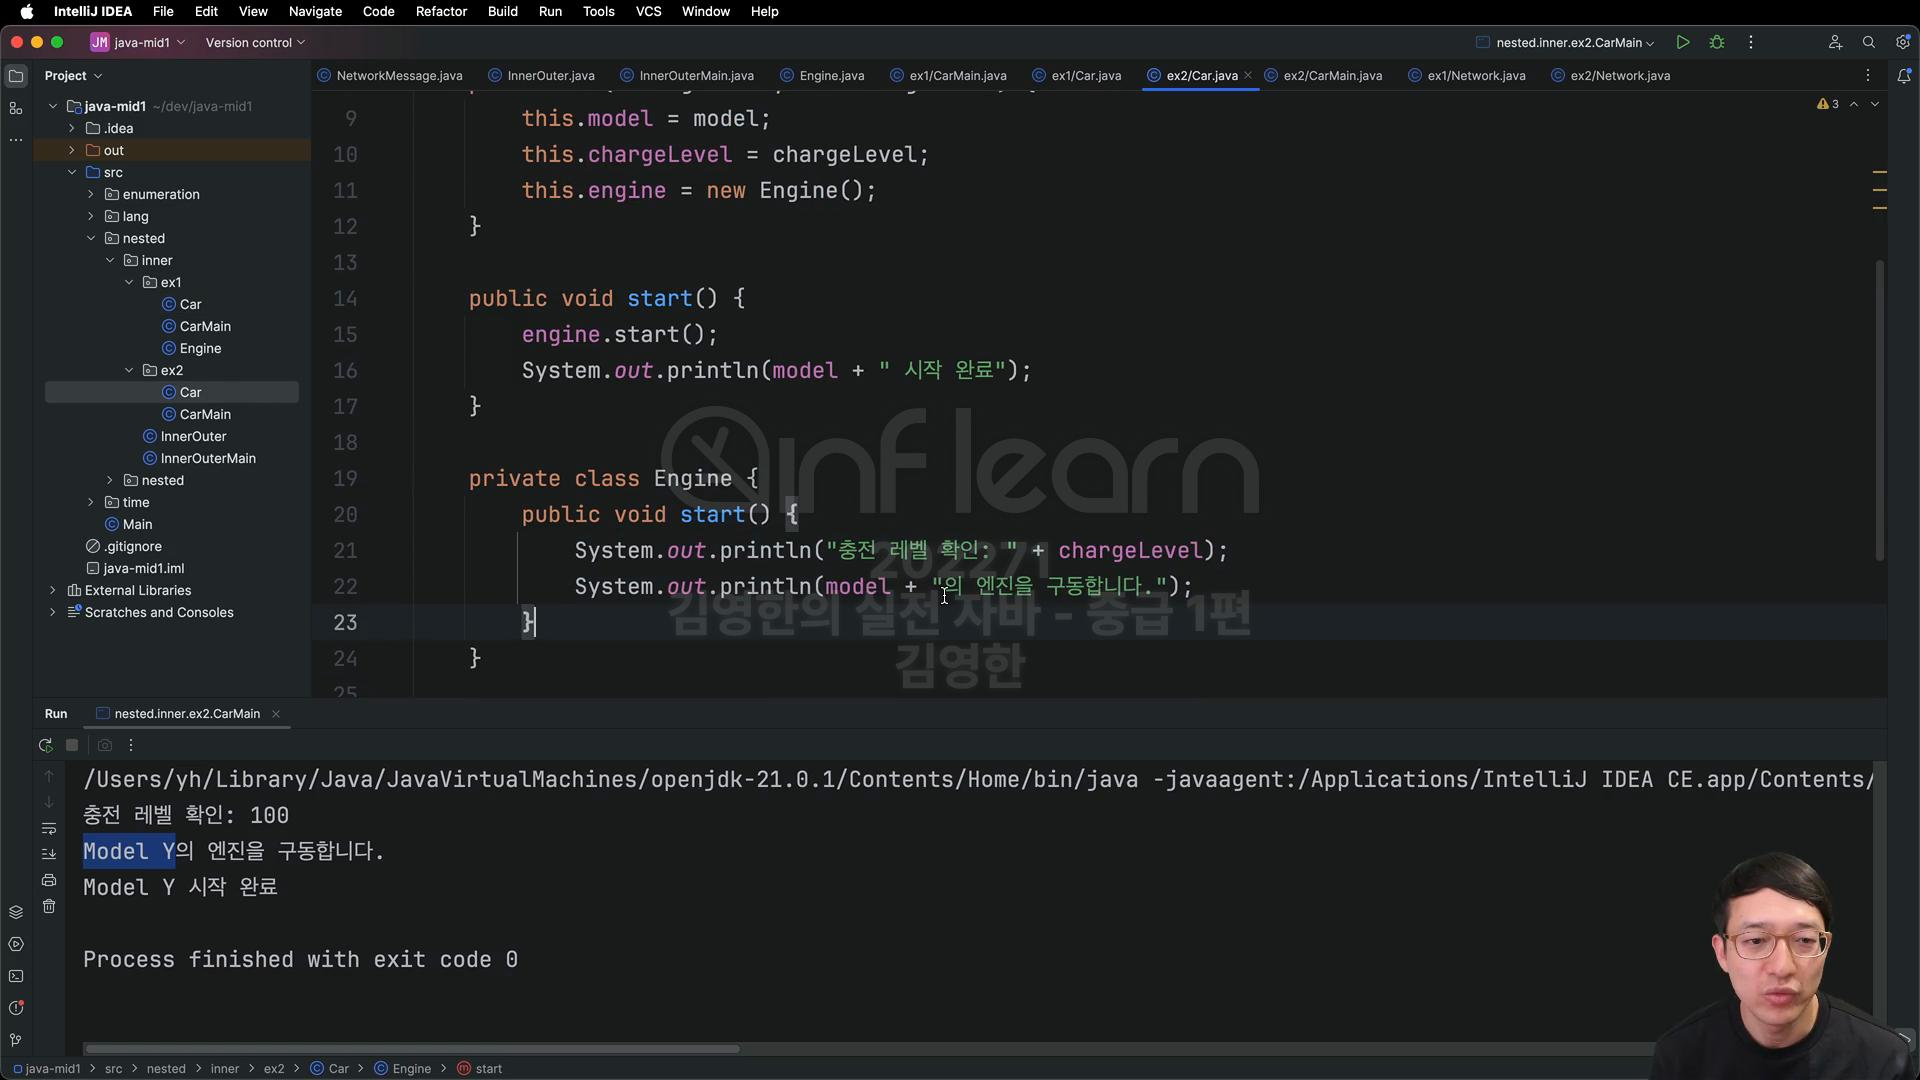The height and width of the screenshot is (1080, 1920).
Task: Select InnerOuterMain in the project tree
Action: 208,458
